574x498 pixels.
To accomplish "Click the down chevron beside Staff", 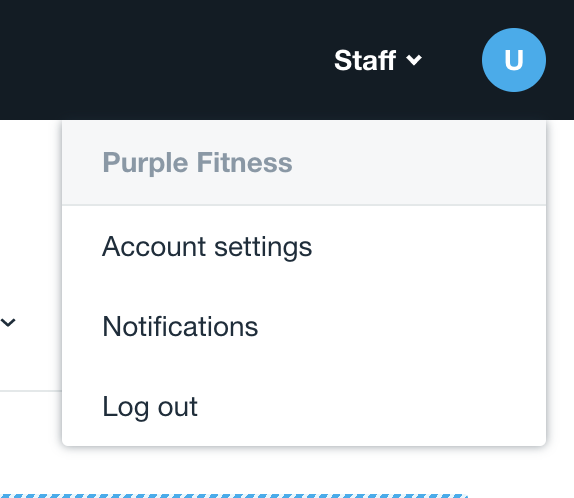I will 414,60.
